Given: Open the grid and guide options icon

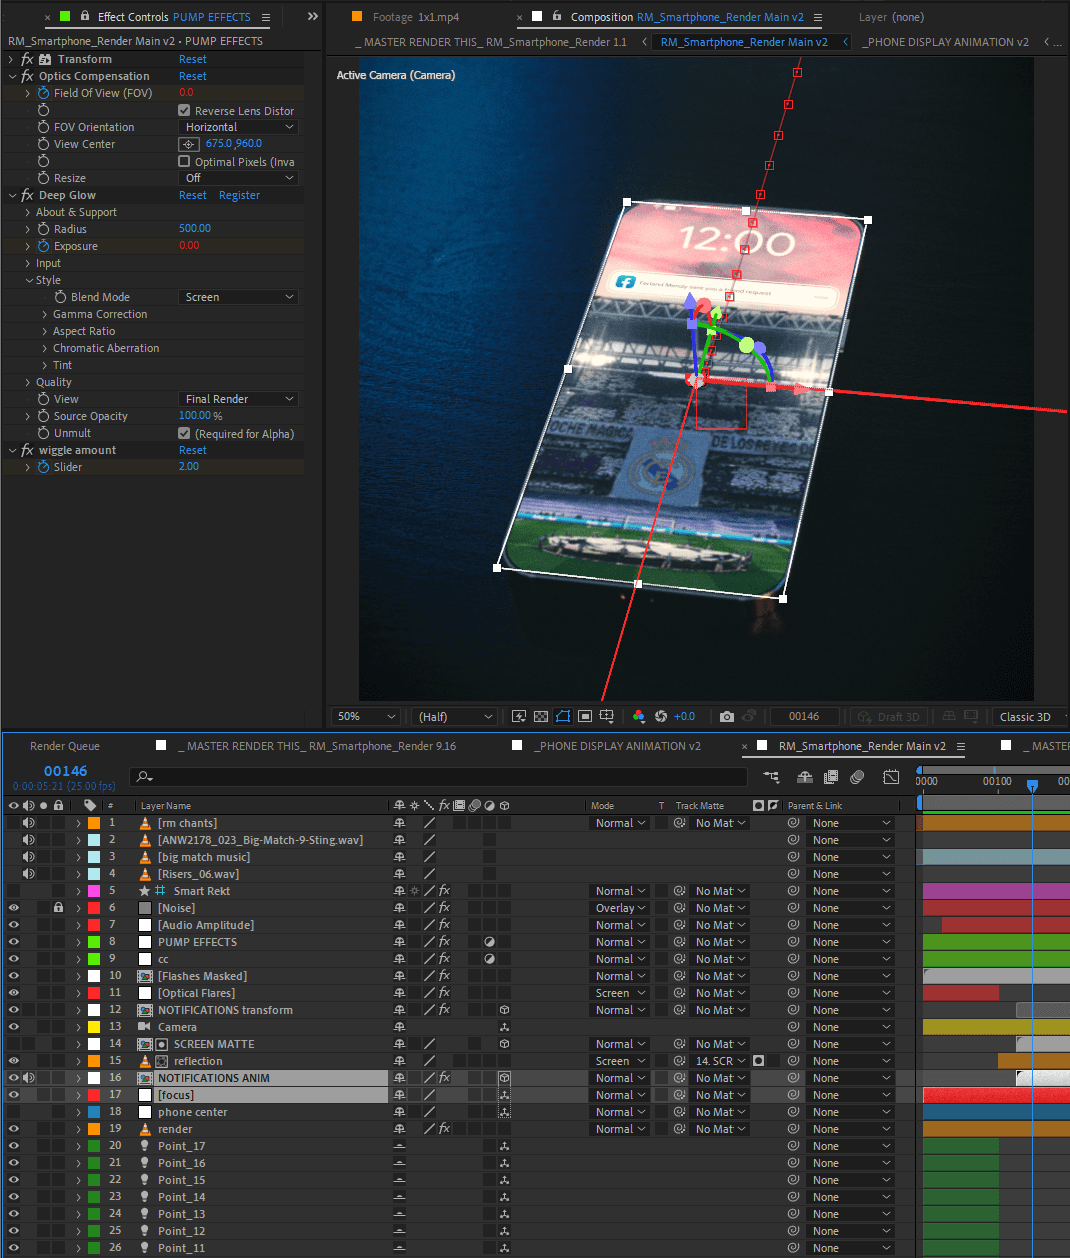Looking at the screenshot, I should (607, 716).
